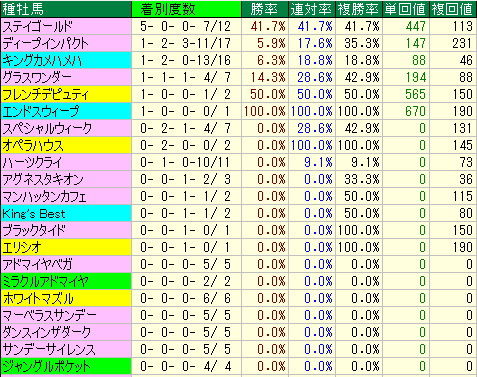Select the キングカメハメハ sire name
Viewport: 477px width, 377px height.
pos(41,60)
